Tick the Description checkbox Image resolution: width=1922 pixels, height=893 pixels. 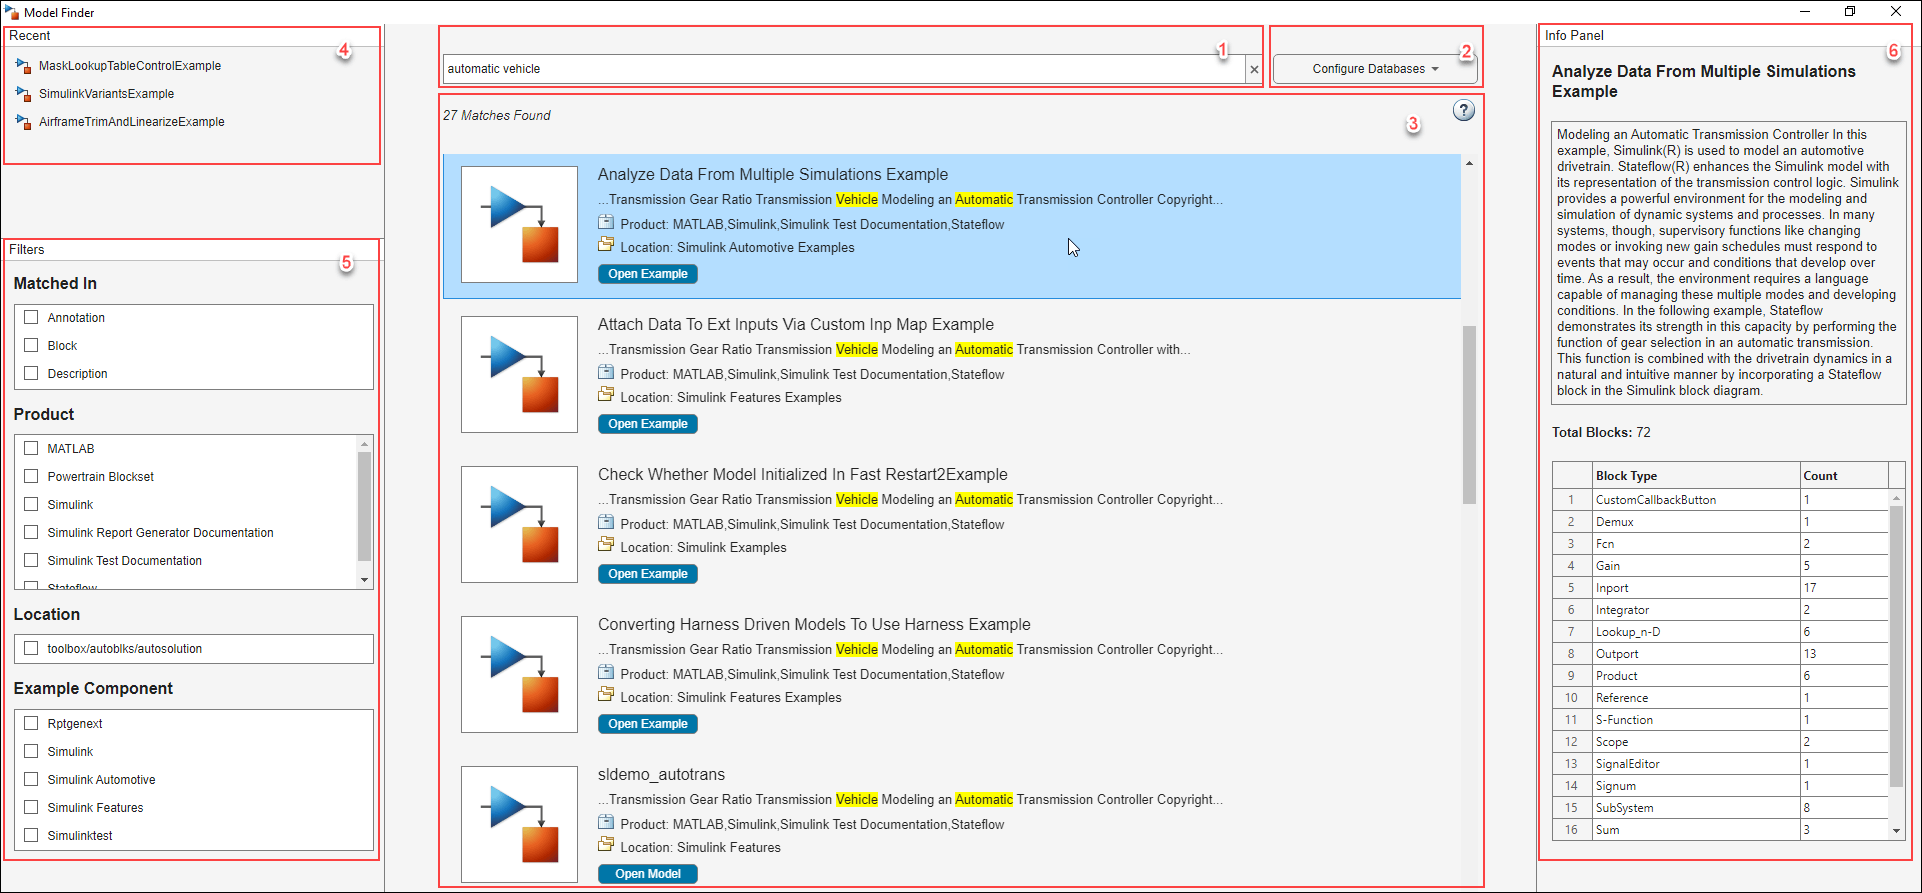pos(31,373)
